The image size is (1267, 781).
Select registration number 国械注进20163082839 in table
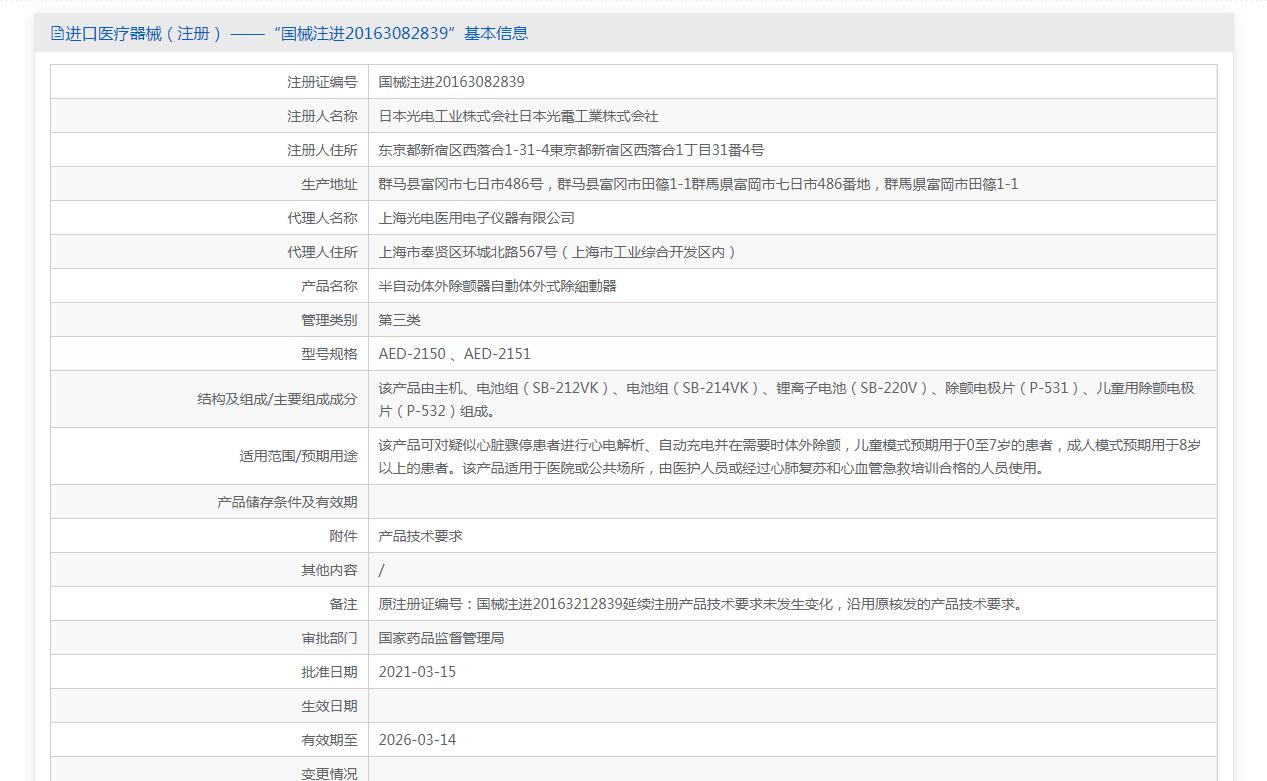pos(451,82)
